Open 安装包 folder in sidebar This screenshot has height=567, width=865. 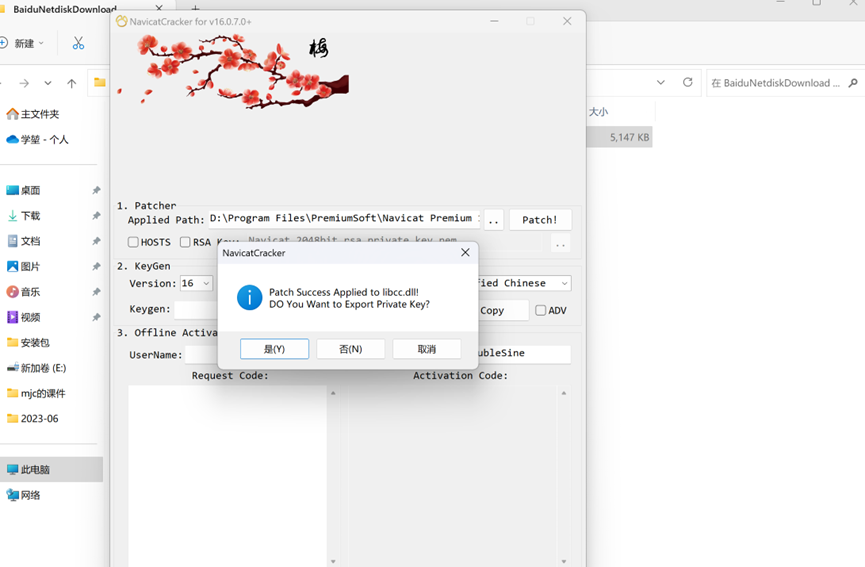pyautogui.click(x=28, y=343)
